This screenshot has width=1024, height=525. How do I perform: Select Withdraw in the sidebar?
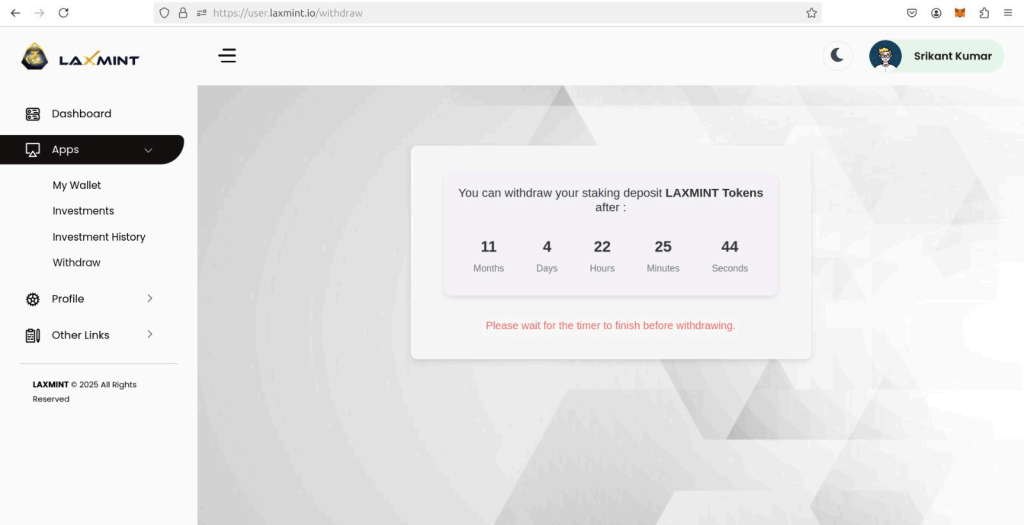point(77,263)
